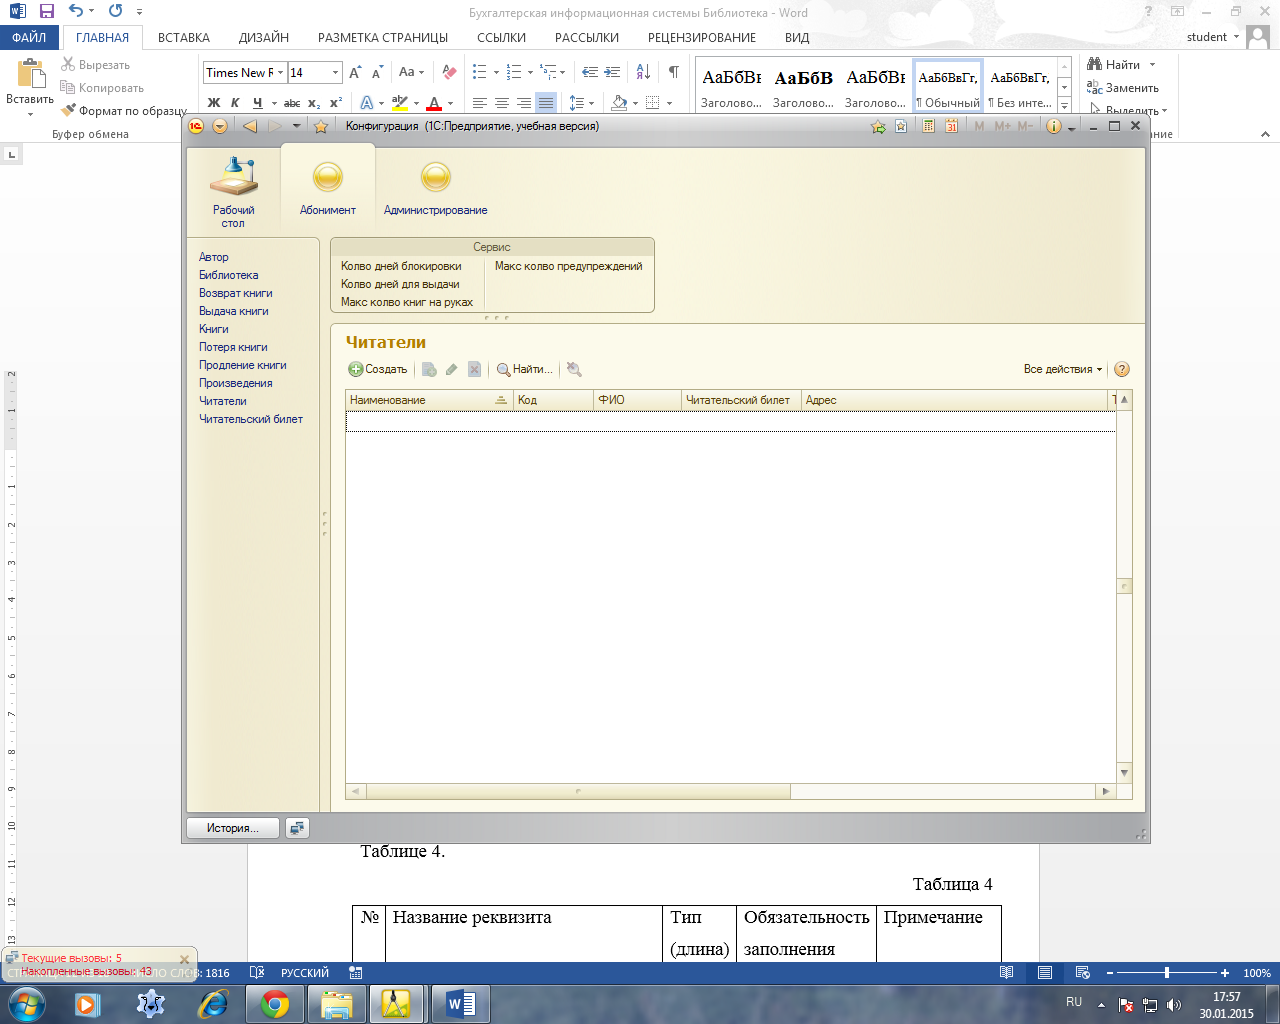The width and height of the screenshot is (1280, 1024).
Task: Toggle italic К formatting in Word
Action: [x=235, y=103]
